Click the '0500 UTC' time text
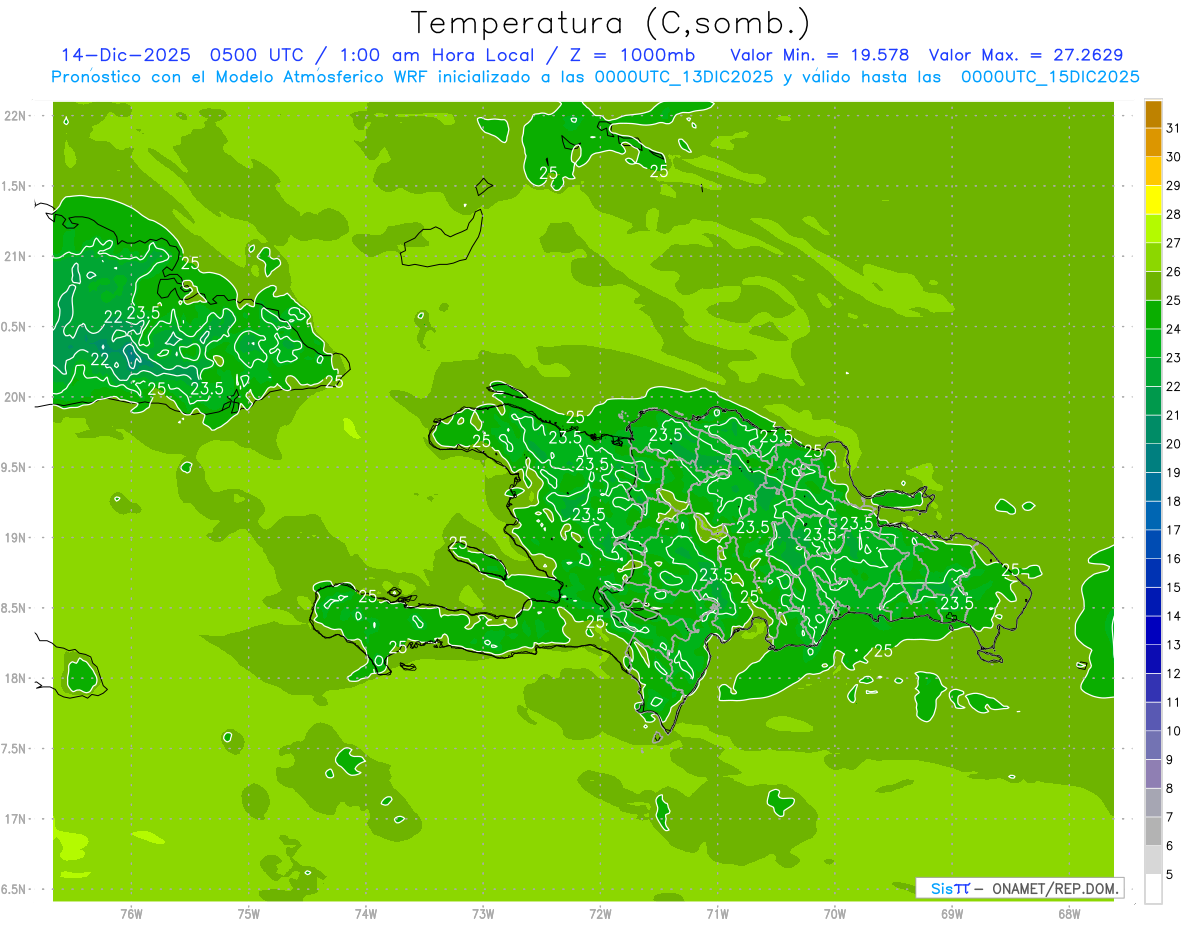The width and height of the screenshot is (1200, 927). pos(258,55)
